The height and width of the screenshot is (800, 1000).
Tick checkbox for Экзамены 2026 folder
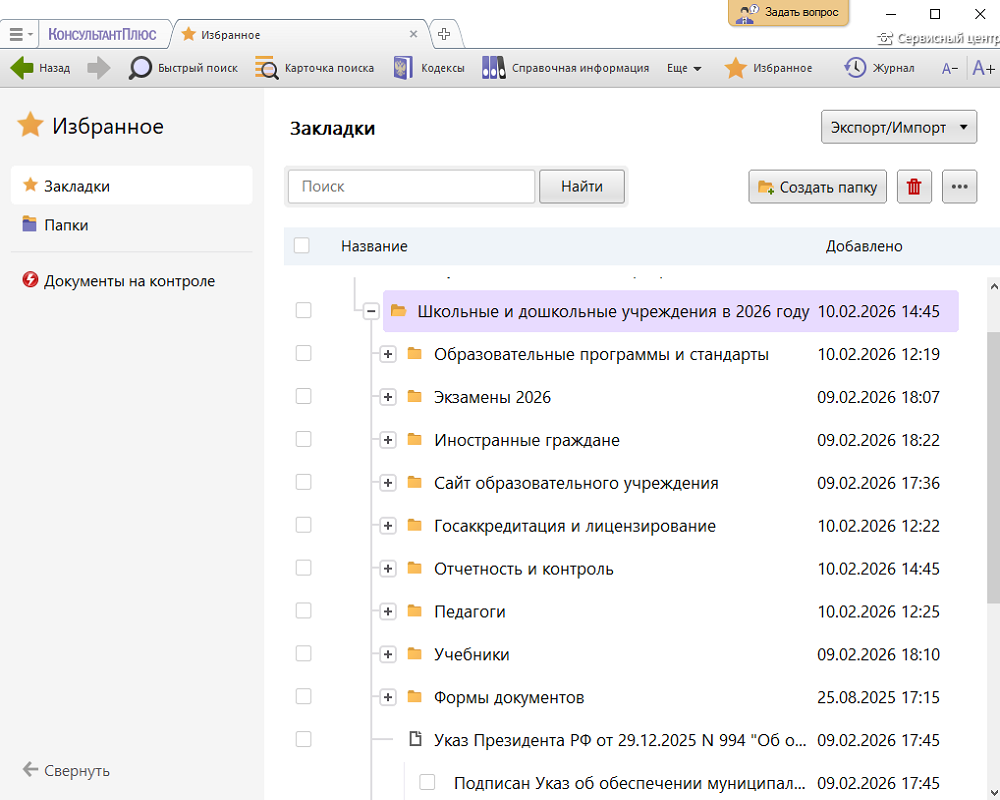click(304, 397)
